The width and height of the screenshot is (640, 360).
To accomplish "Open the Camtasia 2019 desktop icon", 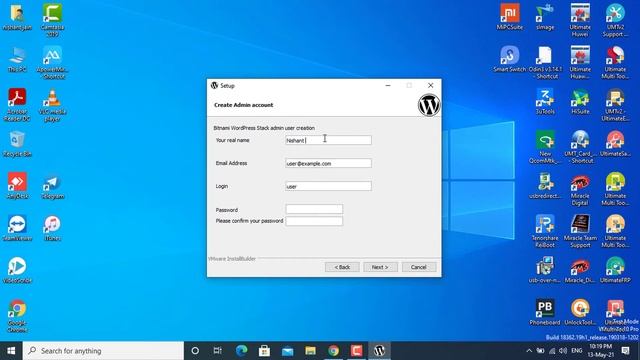I will coord(52,20).
